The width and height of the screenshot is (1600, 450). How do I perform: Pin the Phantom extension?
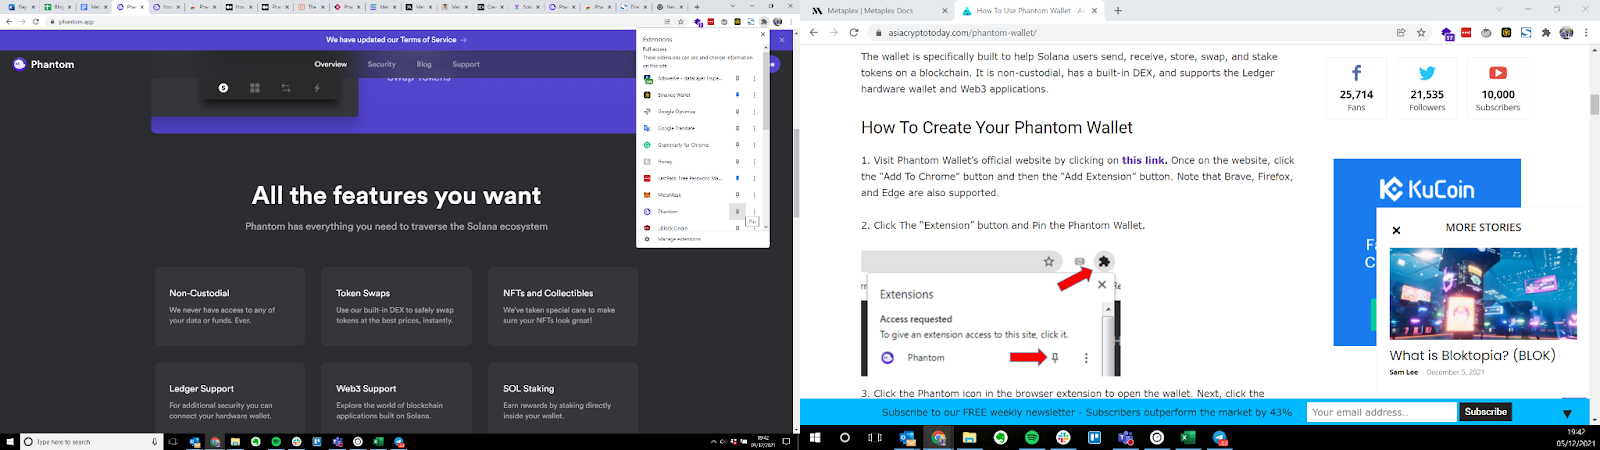pos(737,211)
